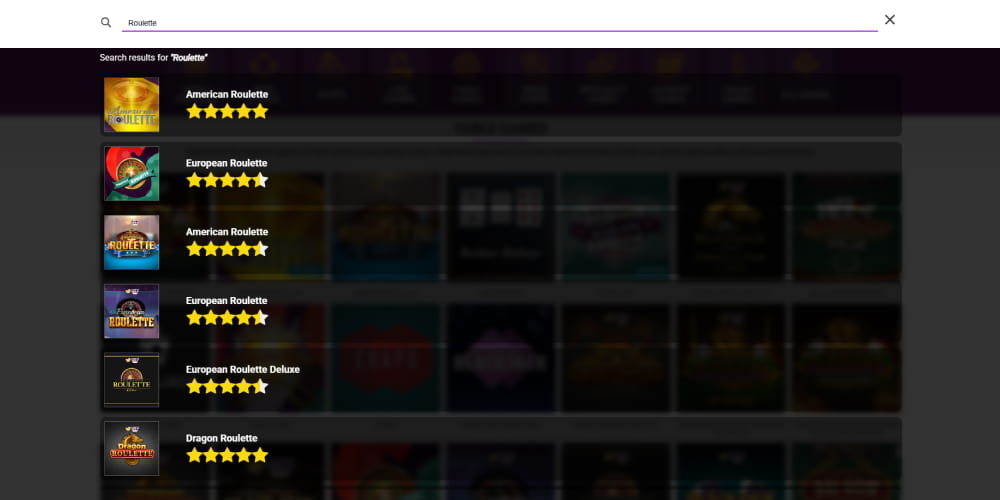Select first American Roulette title link

tap(227, 94)
